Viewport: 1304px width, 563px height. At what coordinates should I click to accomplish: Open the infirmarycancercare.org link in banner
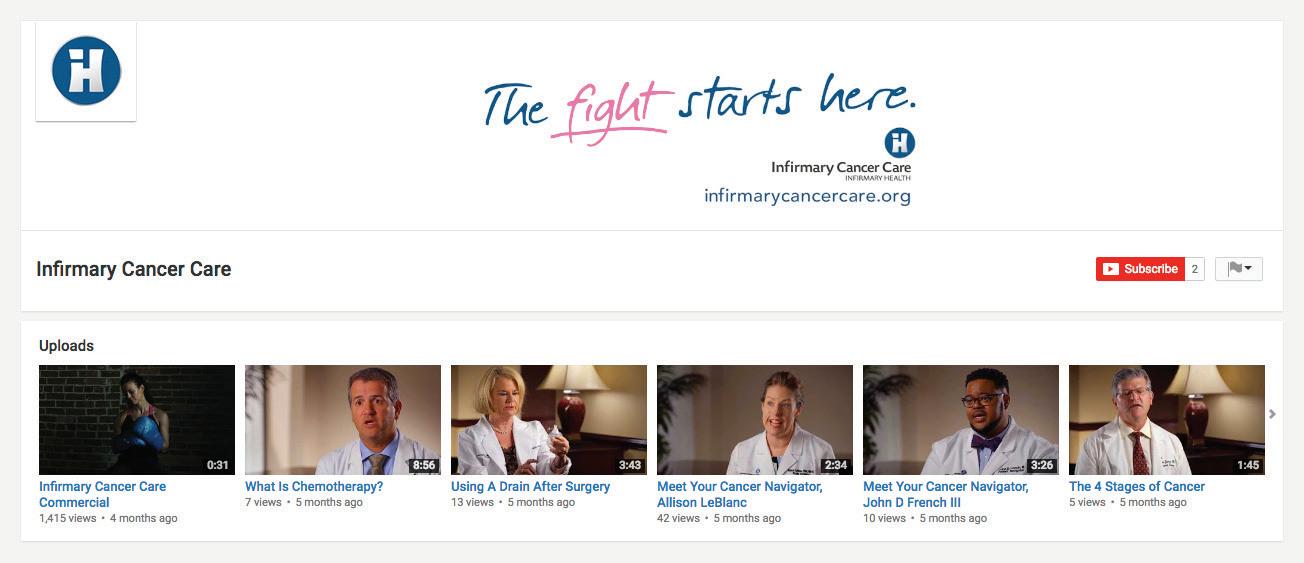tap(807, 196)
